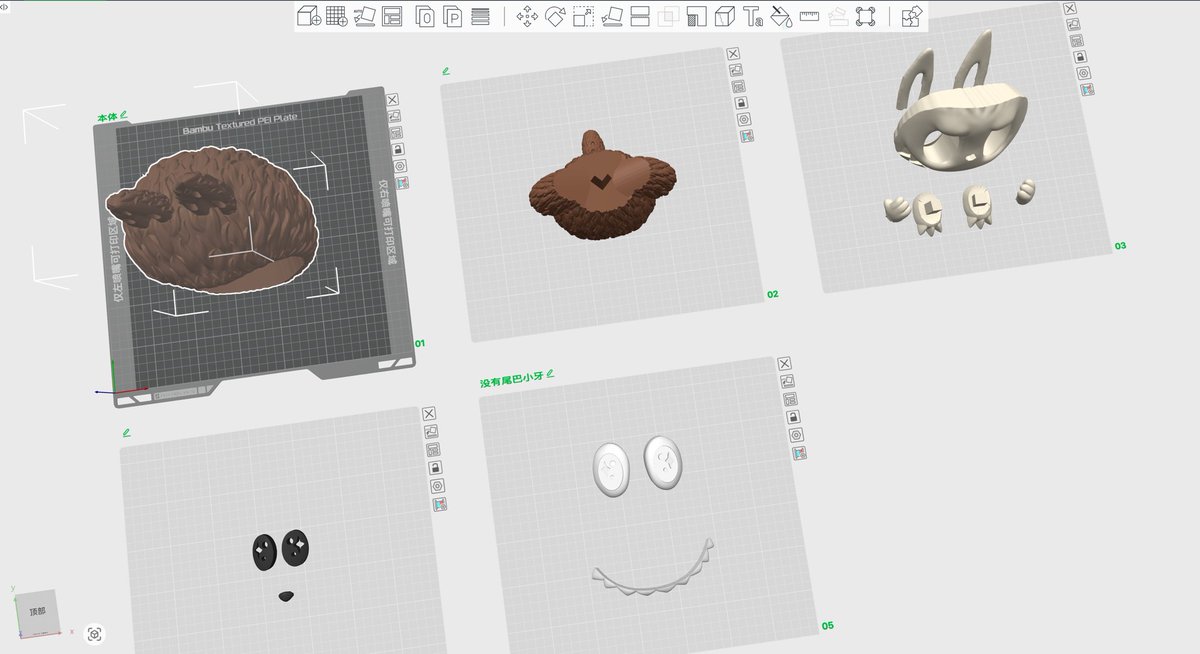
Task: Click plate 02 colorful filament icon
Action: pos(746,136)
